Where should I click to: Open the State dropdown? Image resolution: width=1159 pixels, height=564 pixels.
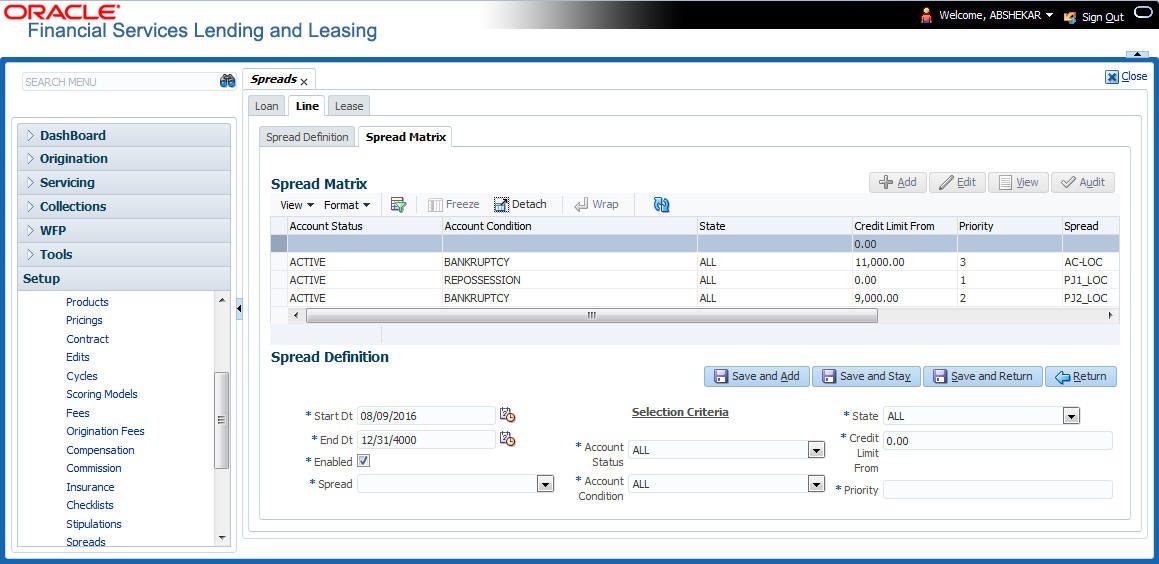click(x=1071, y=416)
